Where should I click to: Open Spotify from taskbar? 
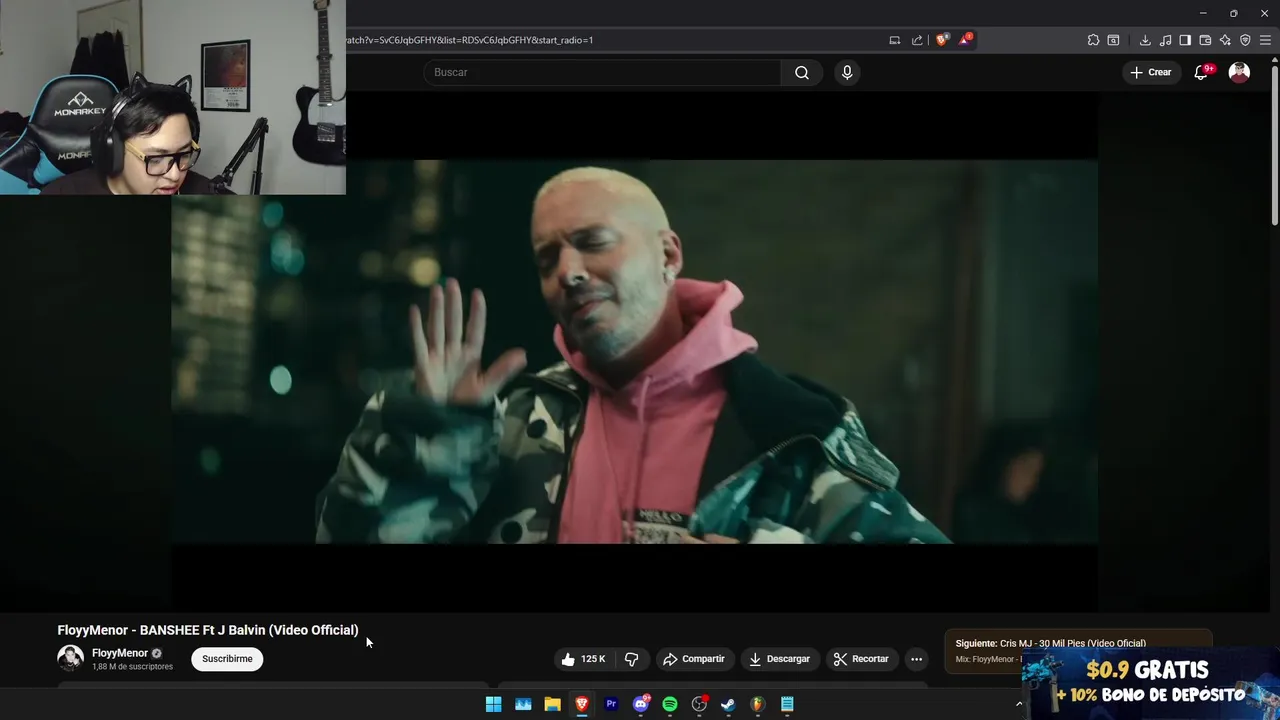click(670, 704)
